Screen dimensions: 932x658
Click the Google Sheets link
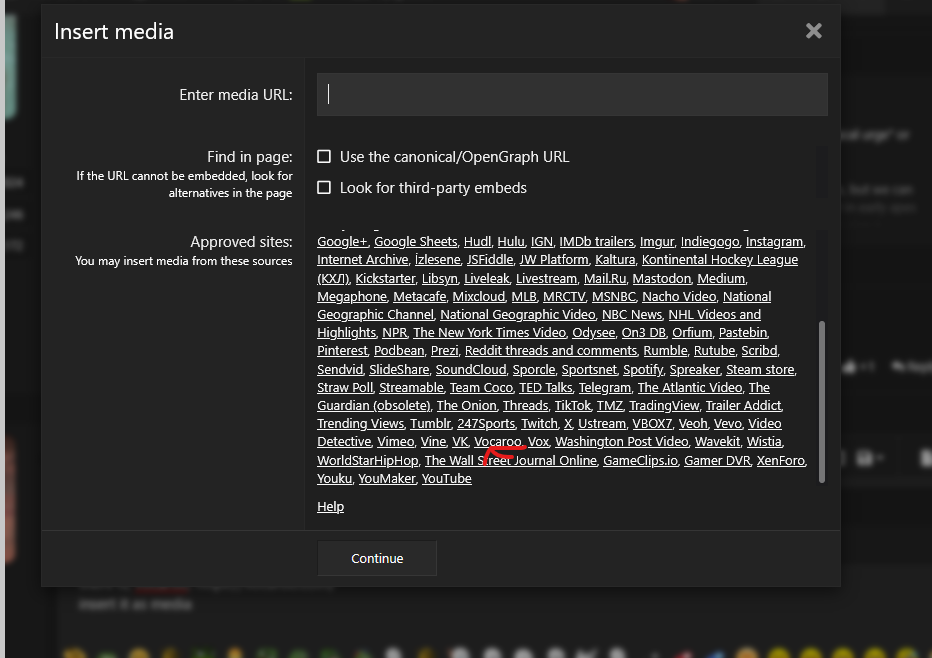415,241
